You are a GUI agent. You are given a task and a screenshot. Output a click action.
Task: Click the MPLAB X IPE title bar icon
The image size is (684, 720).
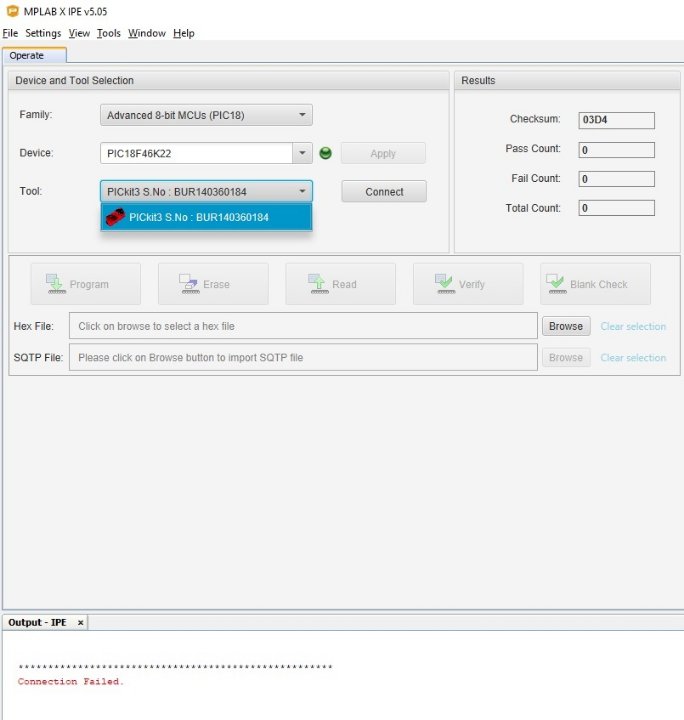tap(12, 11)
